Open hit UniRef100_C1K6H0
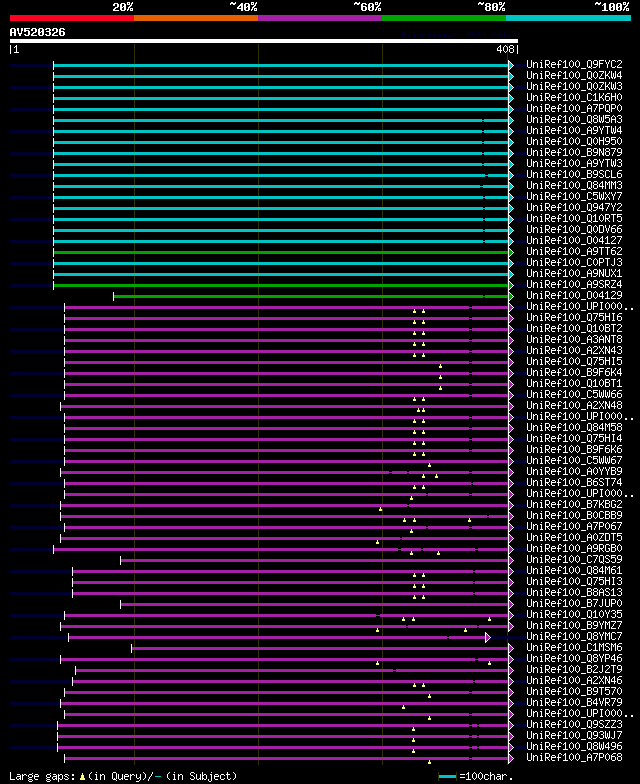Viewport: 640px width, 784px height. pos(574,98)
